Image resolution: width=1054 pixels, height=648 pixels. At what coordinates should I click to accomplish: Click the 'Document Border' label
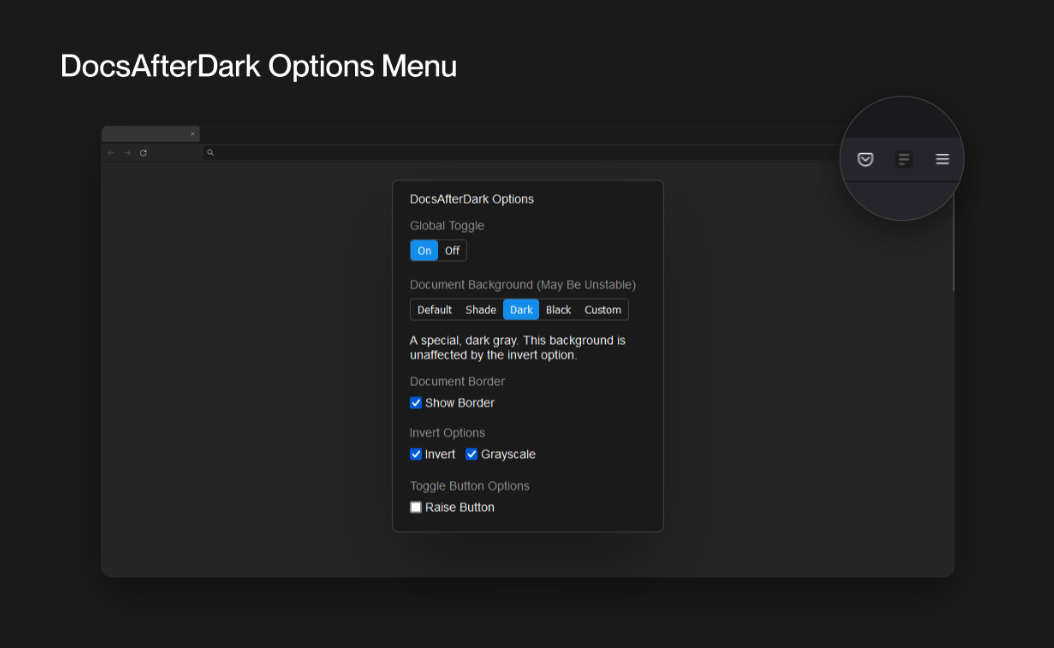click(457, 381)
